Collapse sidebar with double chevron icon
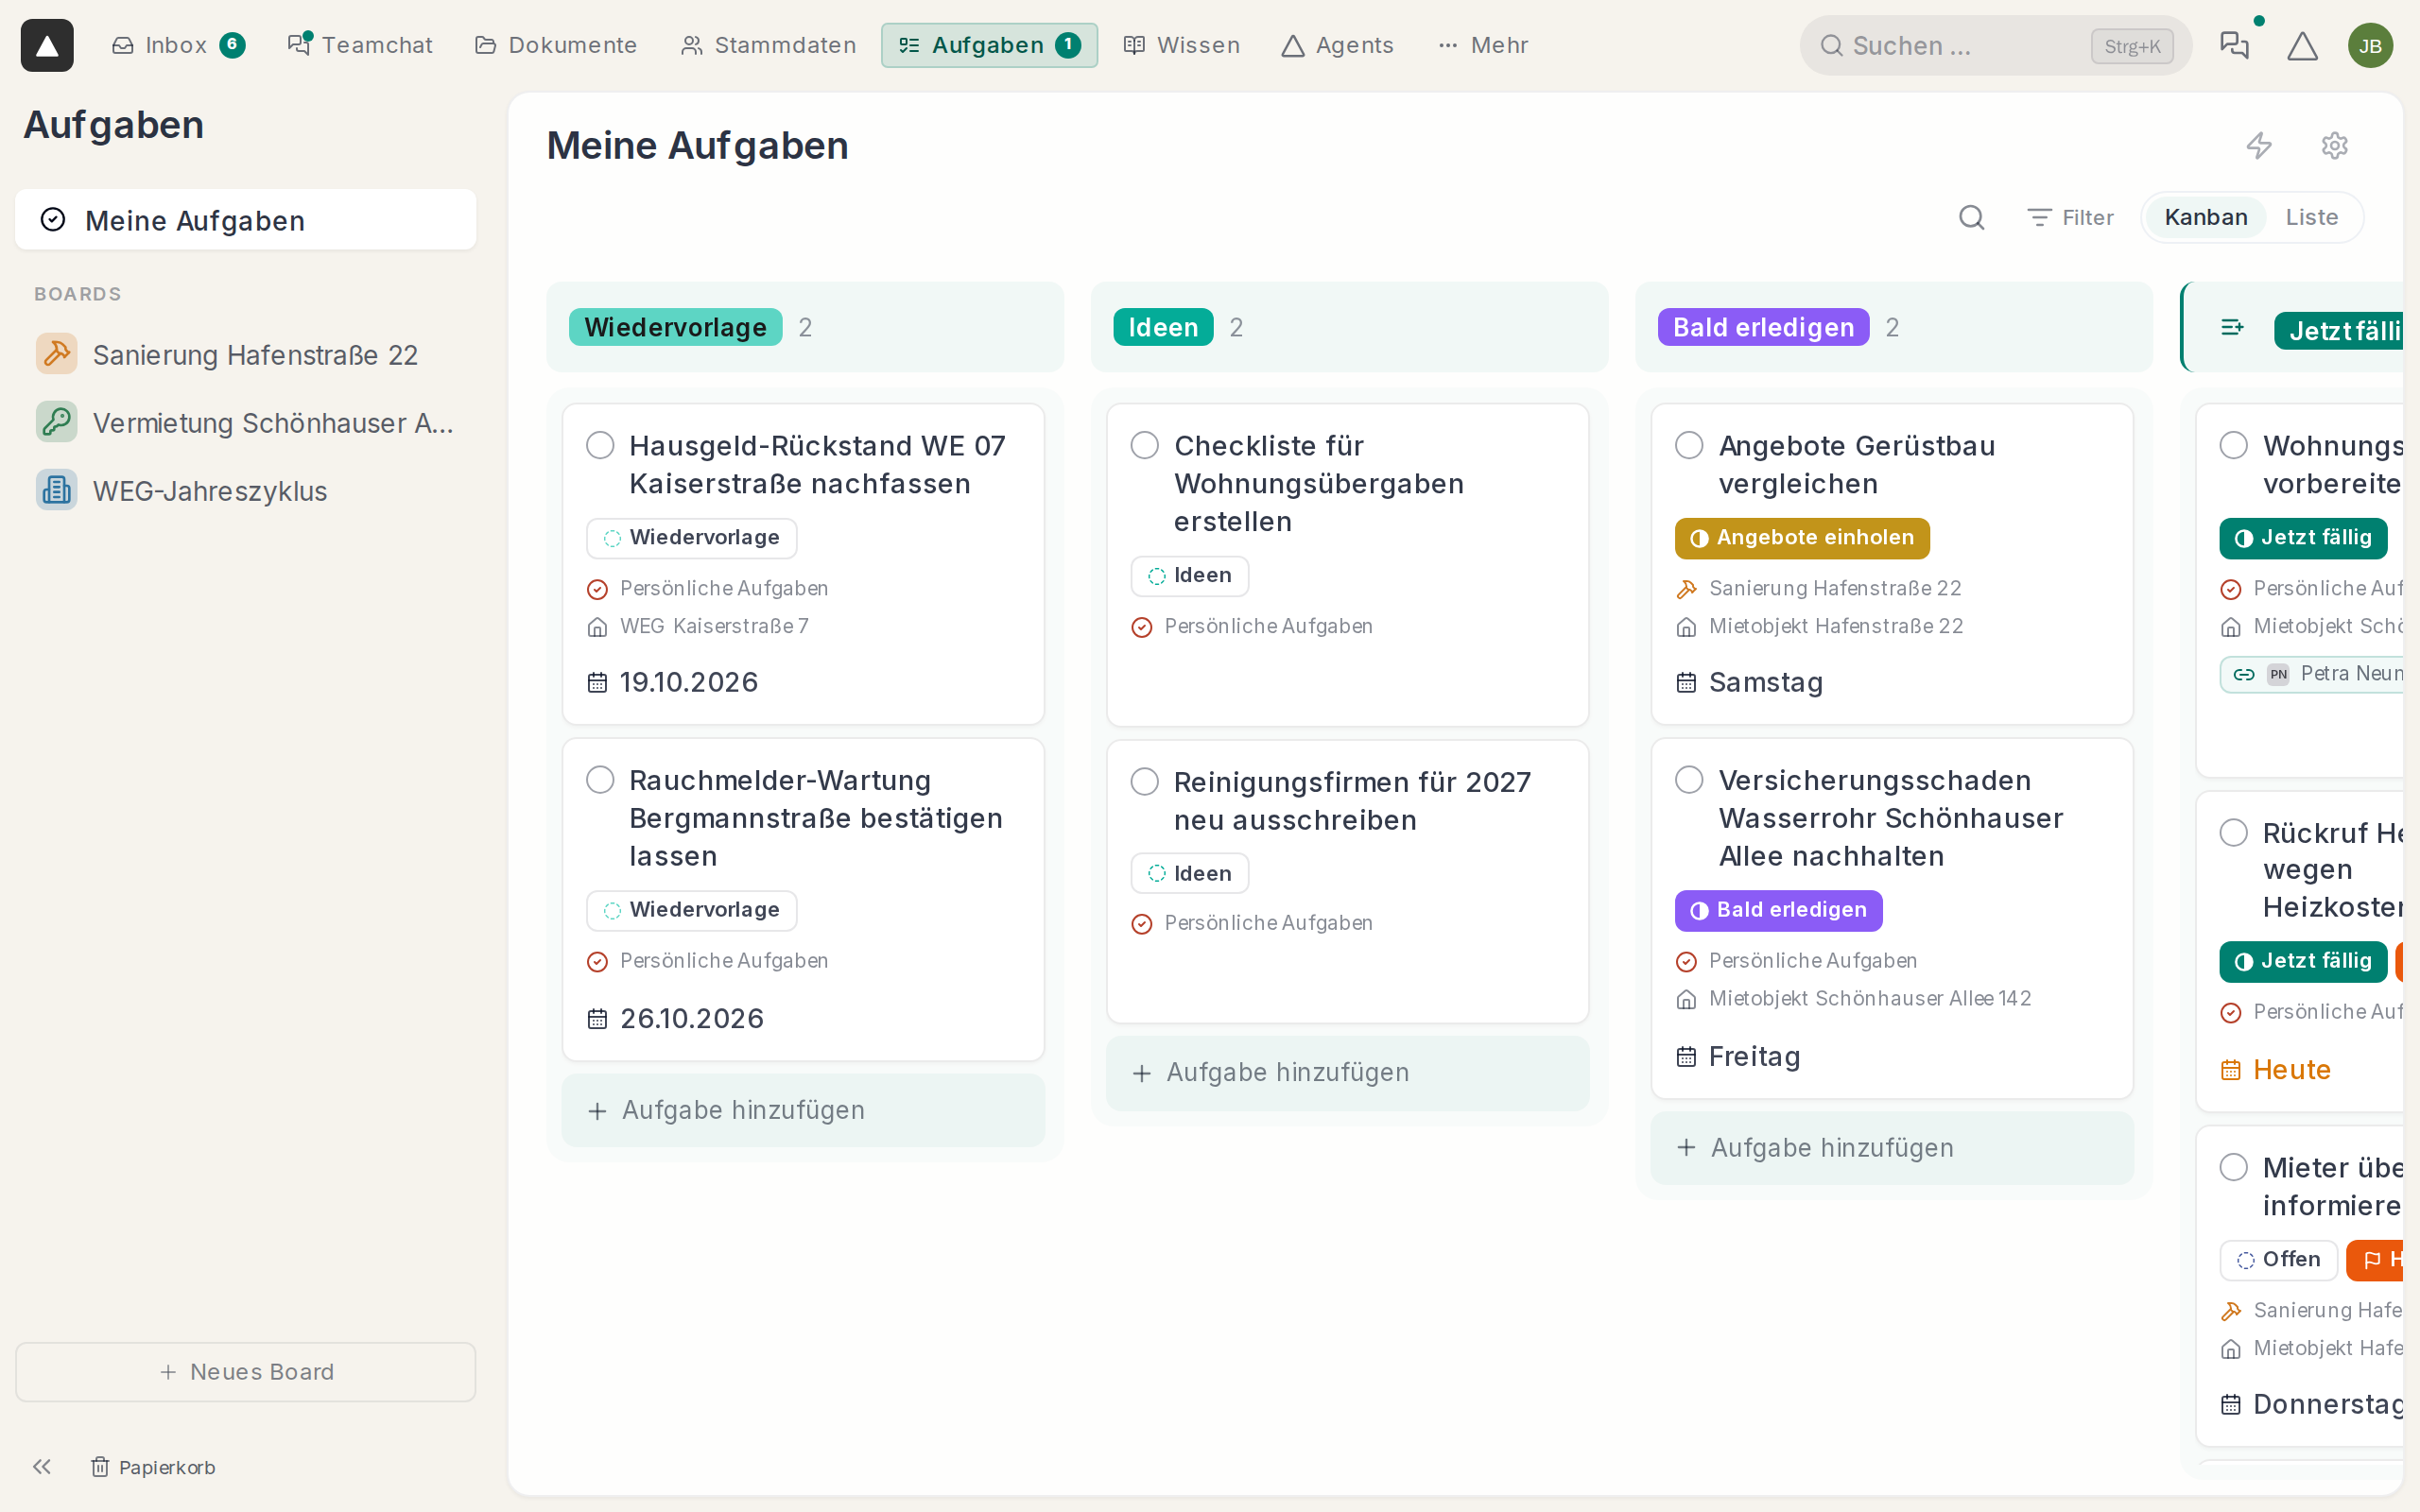This screenshot has width=2420, height=1512. click(x=41, y=1467)
